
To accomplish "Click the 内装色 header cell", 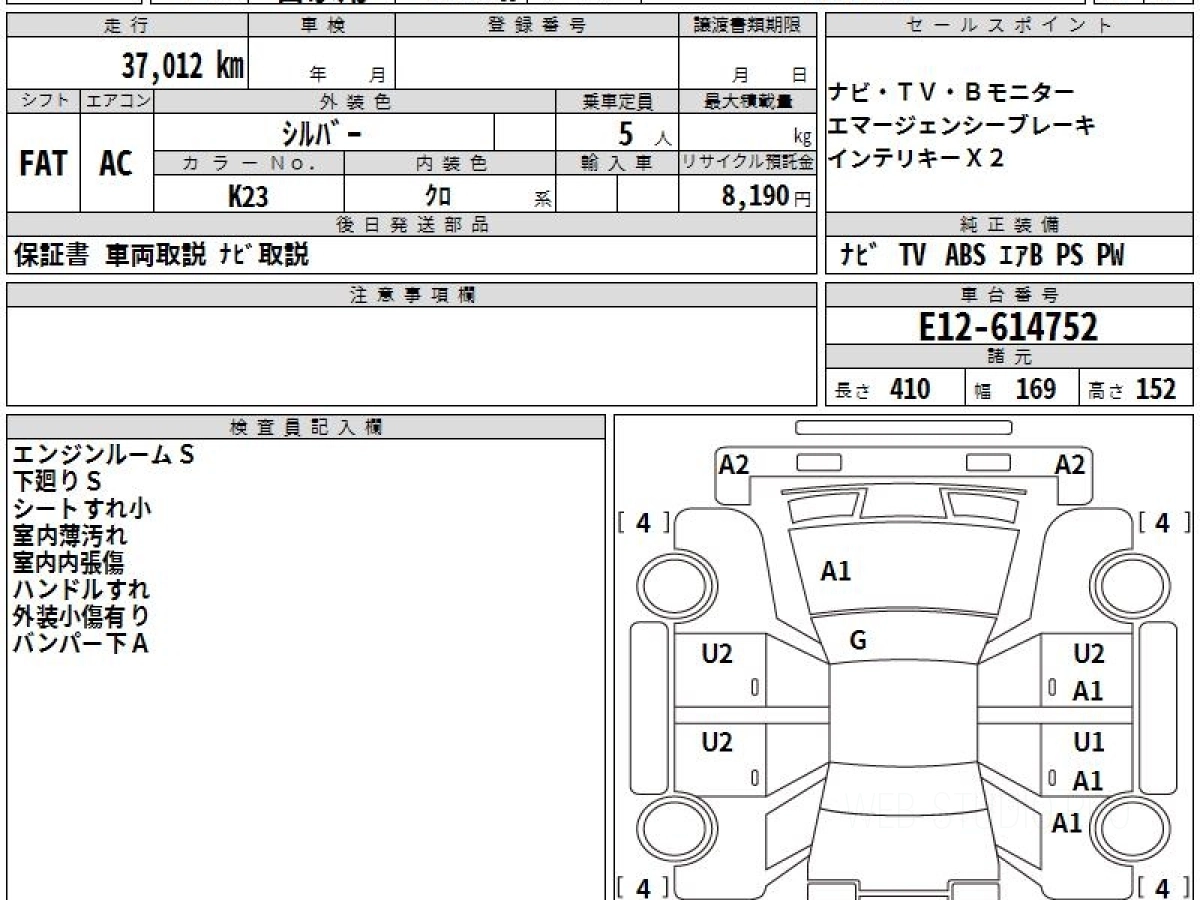I will click(x=450, y=163).
